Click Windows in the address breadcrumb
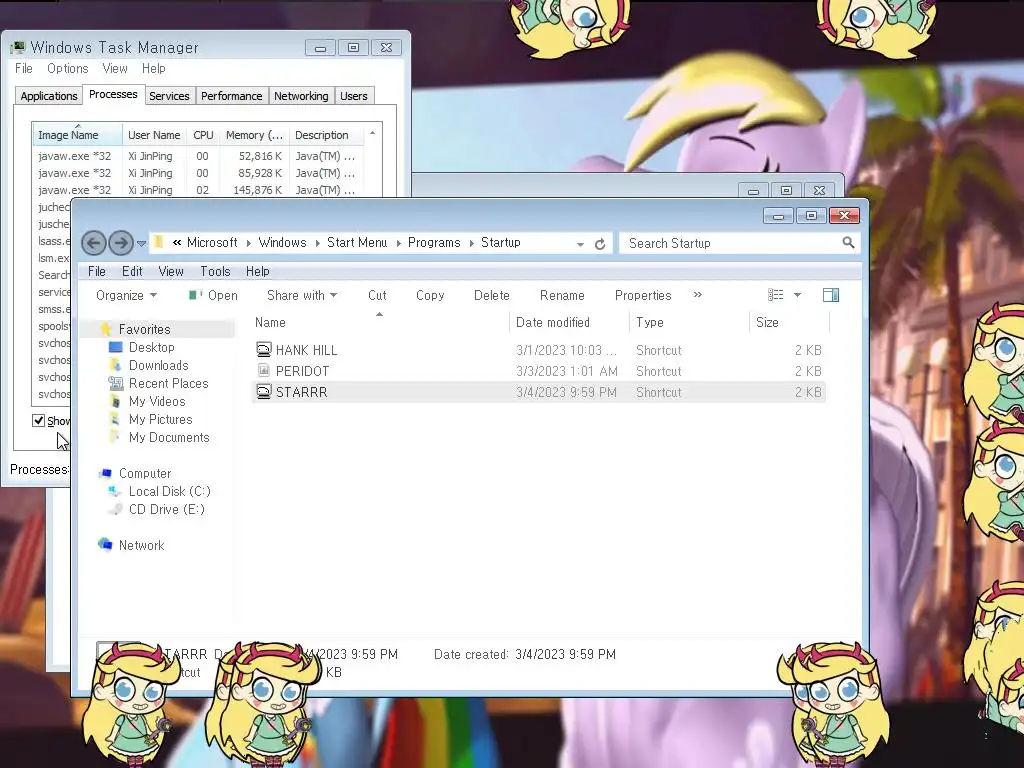The width and height of the screenshot is (1024, 768). click(x=282, y=242)
